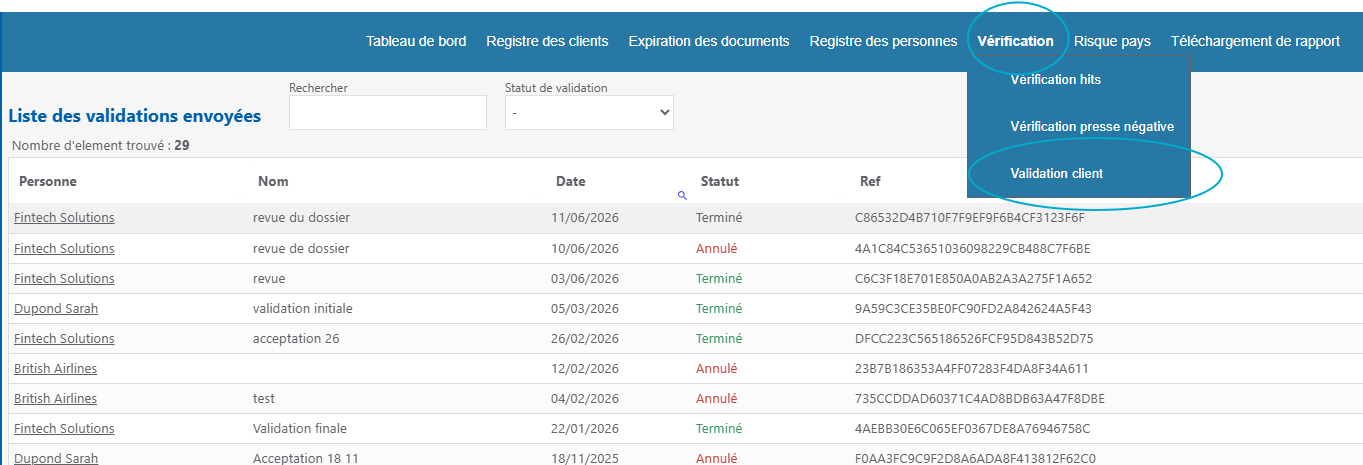Choose Validation client submenu entry
Image resolution: width=1363 pixels, height=465 pixels.
tap(1057, 173)
